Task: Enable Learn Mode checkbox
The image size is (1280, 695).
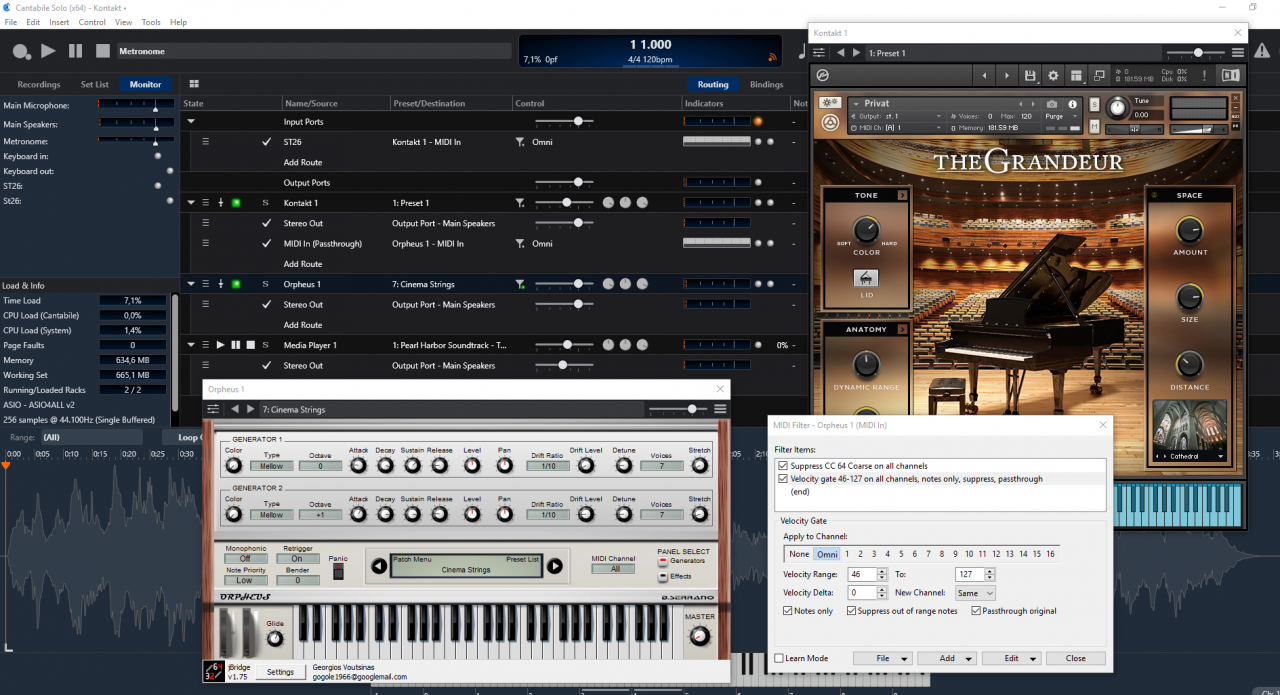Action: (779, 658)
